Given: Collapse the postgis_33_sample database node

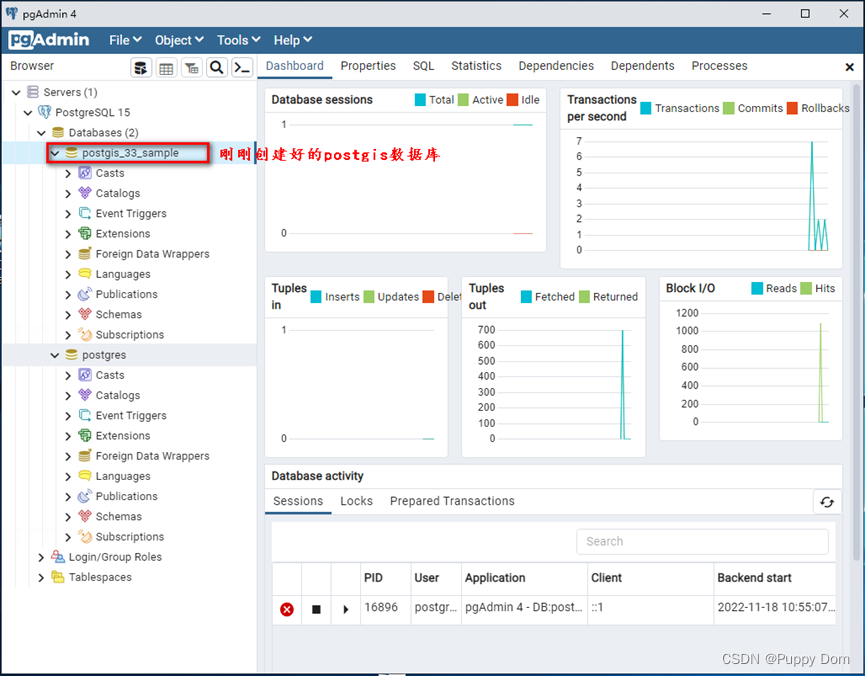Looking at the screenshot, I should tap(55, 153).
